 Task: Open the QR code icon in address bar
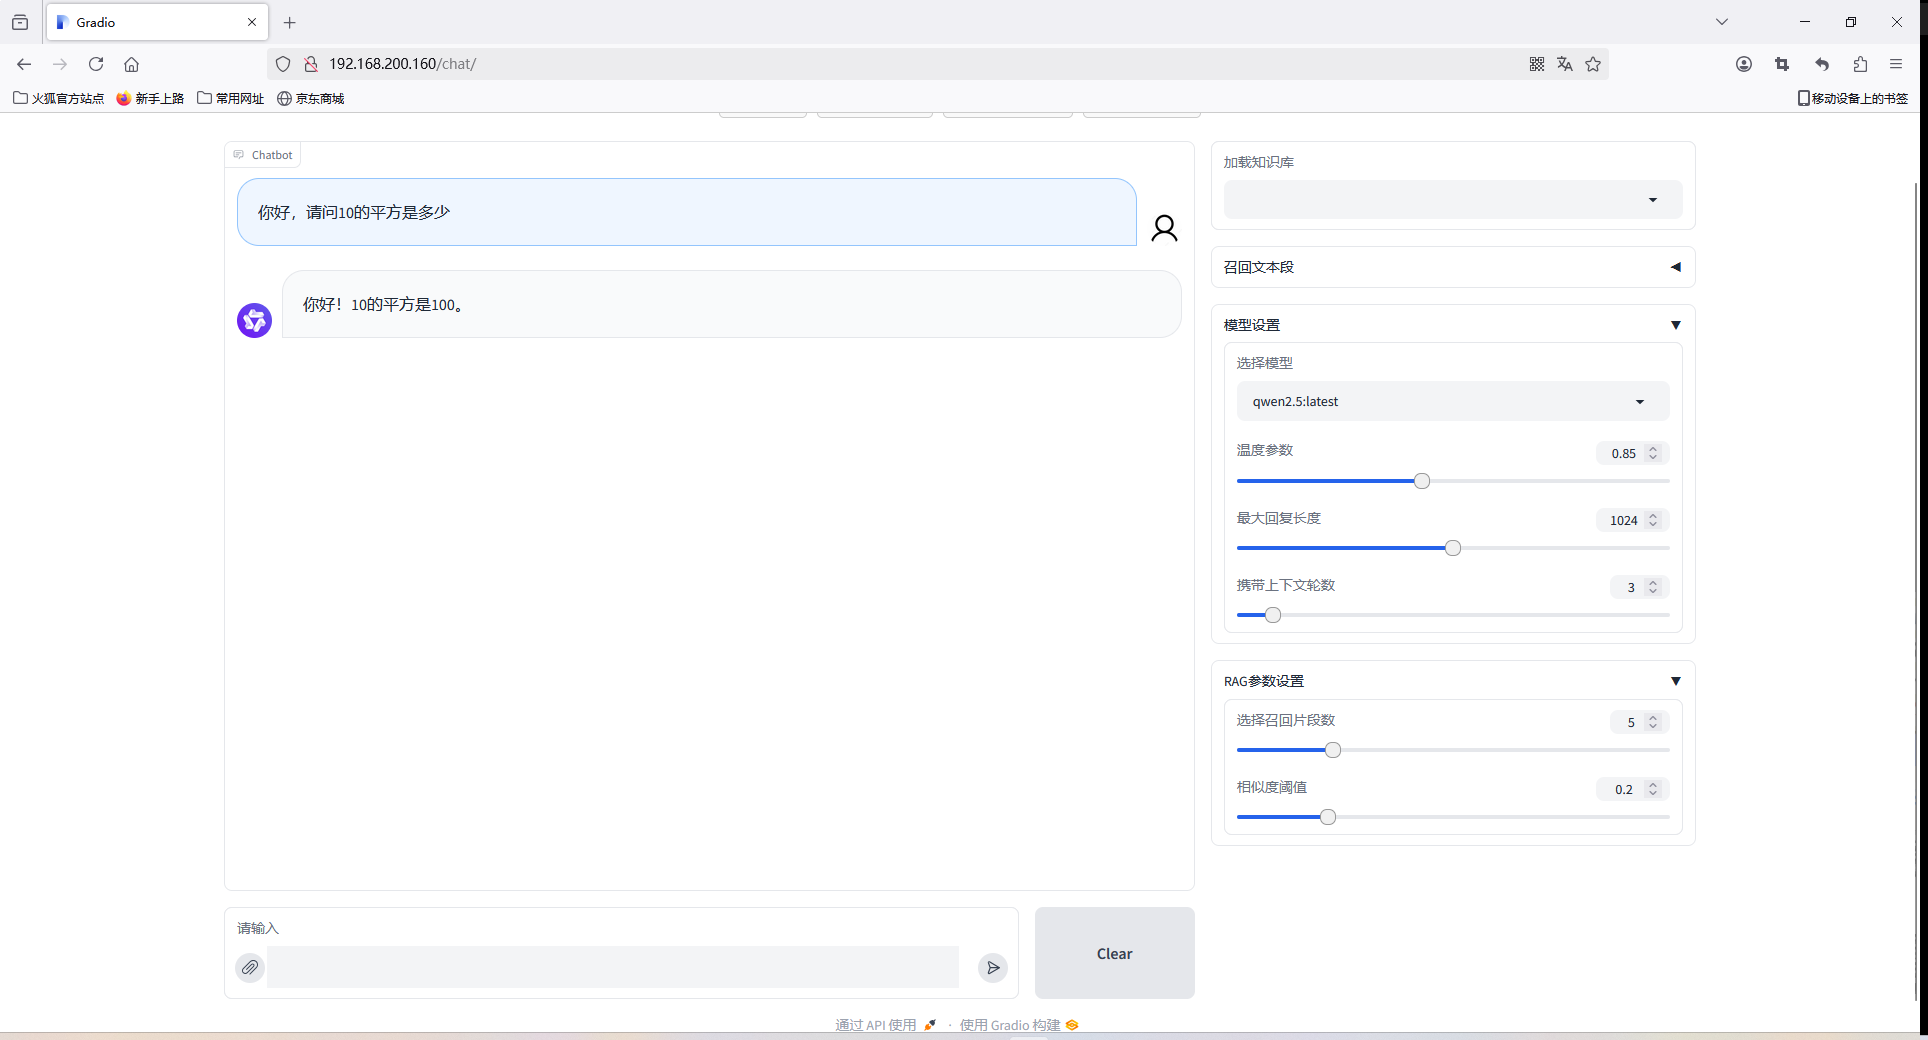coord(1537,64)
